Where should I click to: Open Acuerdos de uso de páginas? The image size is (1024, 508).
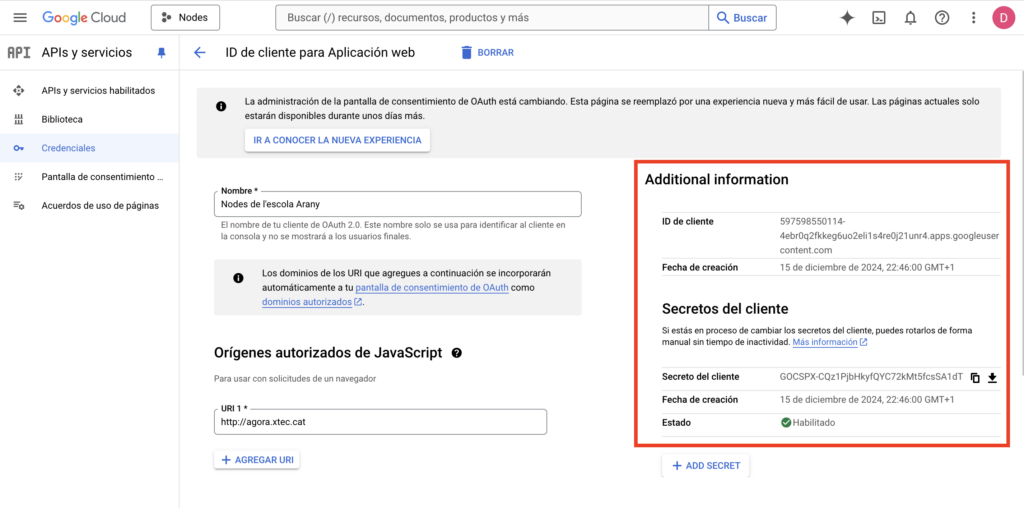point(100,206)
